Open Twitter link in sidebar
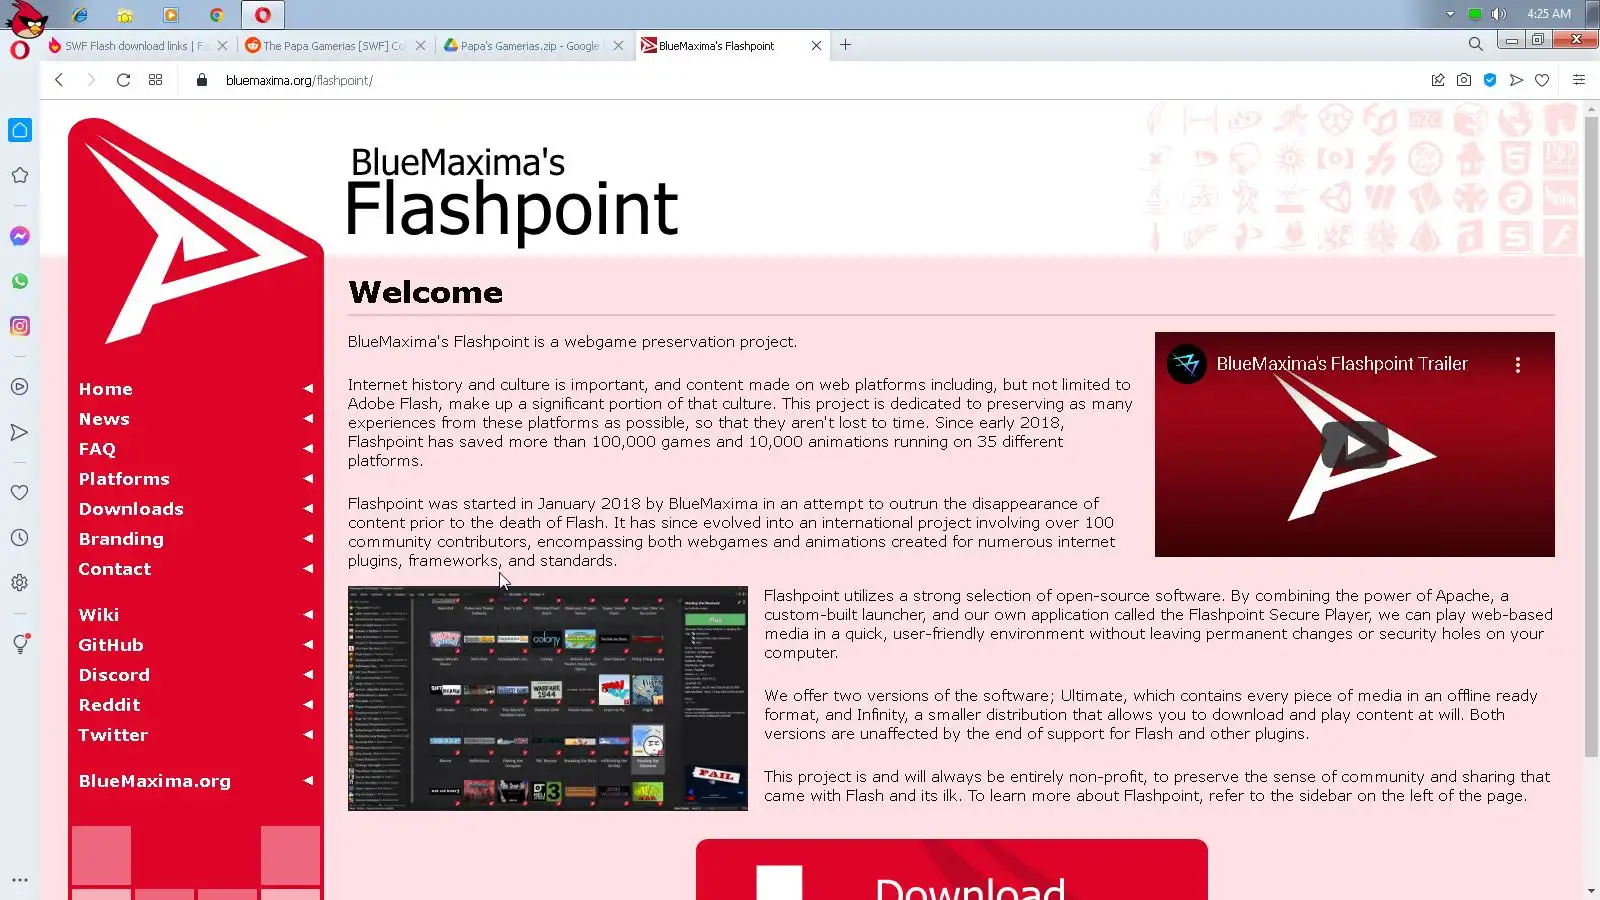 coord(113,735)
